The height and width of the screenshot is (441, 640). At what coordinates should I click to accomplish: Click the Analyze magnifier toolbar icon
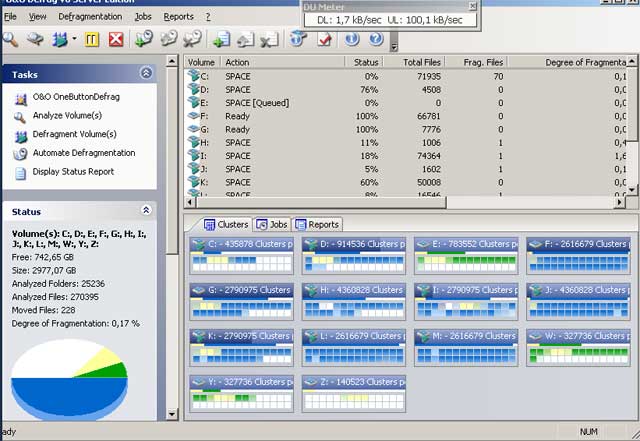[x=11, y=40]
